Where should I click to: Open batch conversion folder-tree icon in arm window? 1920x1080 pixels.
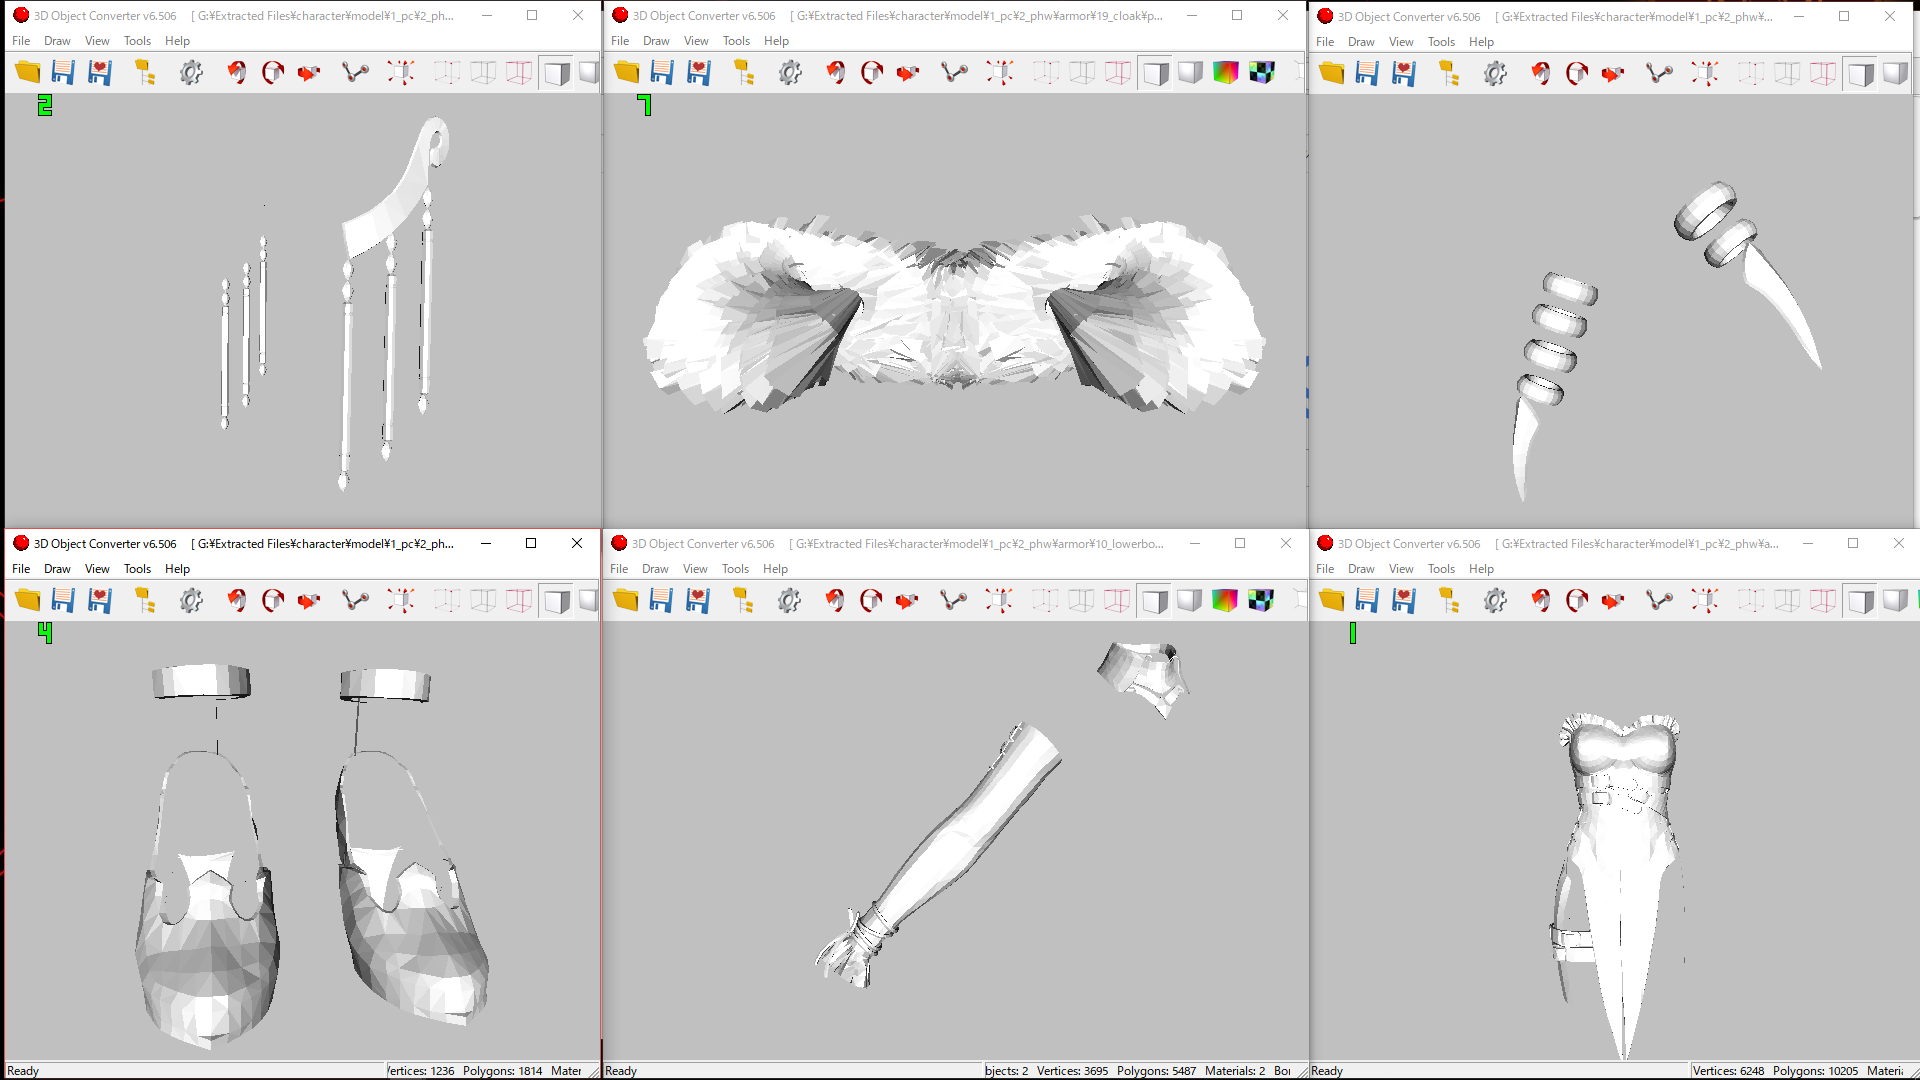pos(743,600)
